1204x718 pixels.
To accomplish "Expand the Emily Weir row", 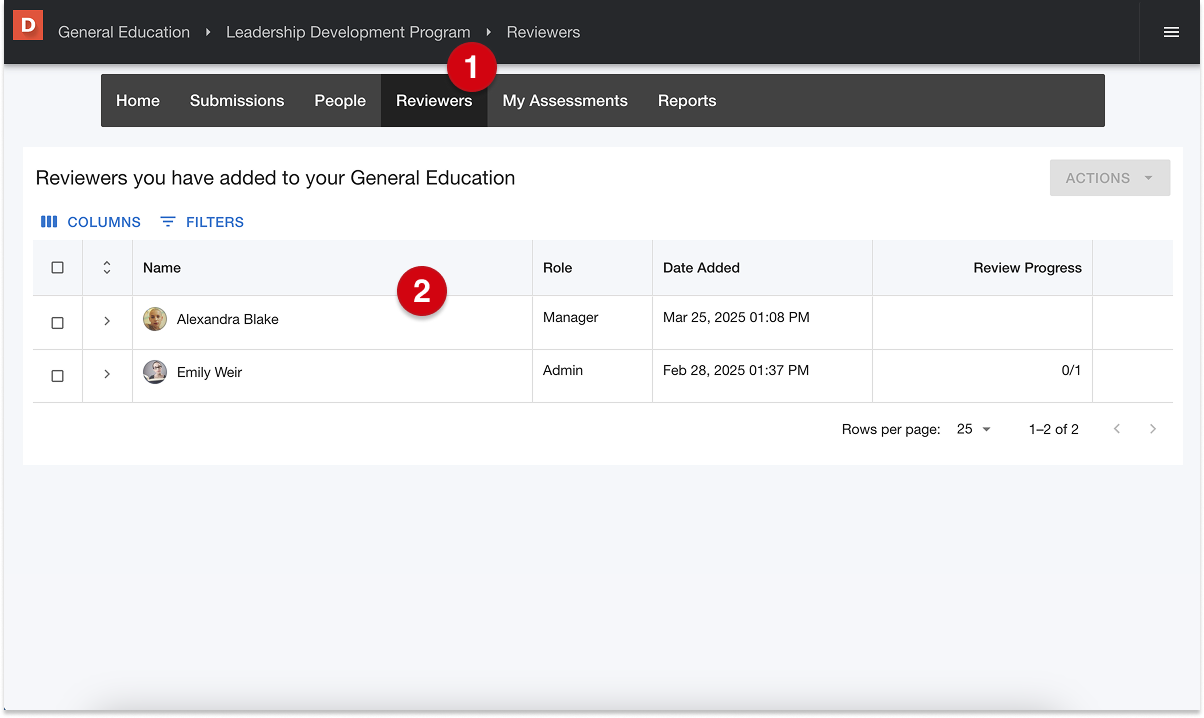I will tap(107, 374).
